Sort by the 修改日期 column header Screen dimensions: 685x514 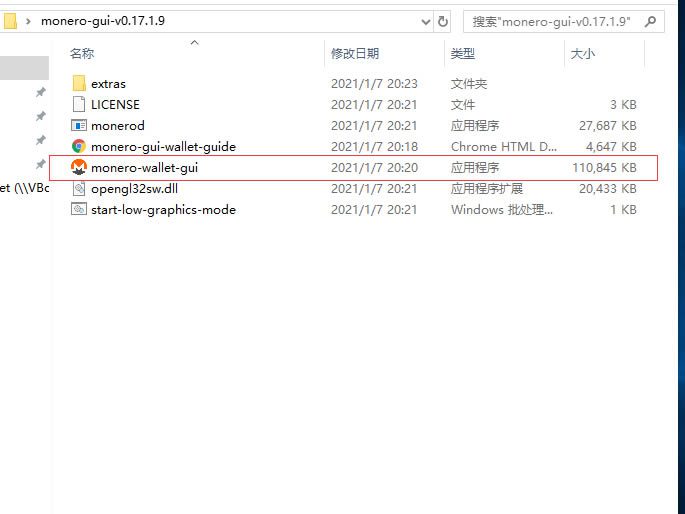[x=355, y=54]
